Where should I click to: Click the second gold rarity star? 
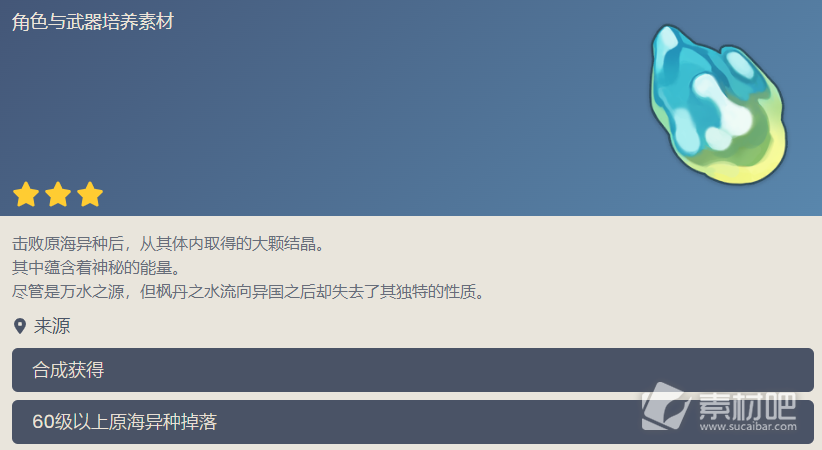(58, 195)
